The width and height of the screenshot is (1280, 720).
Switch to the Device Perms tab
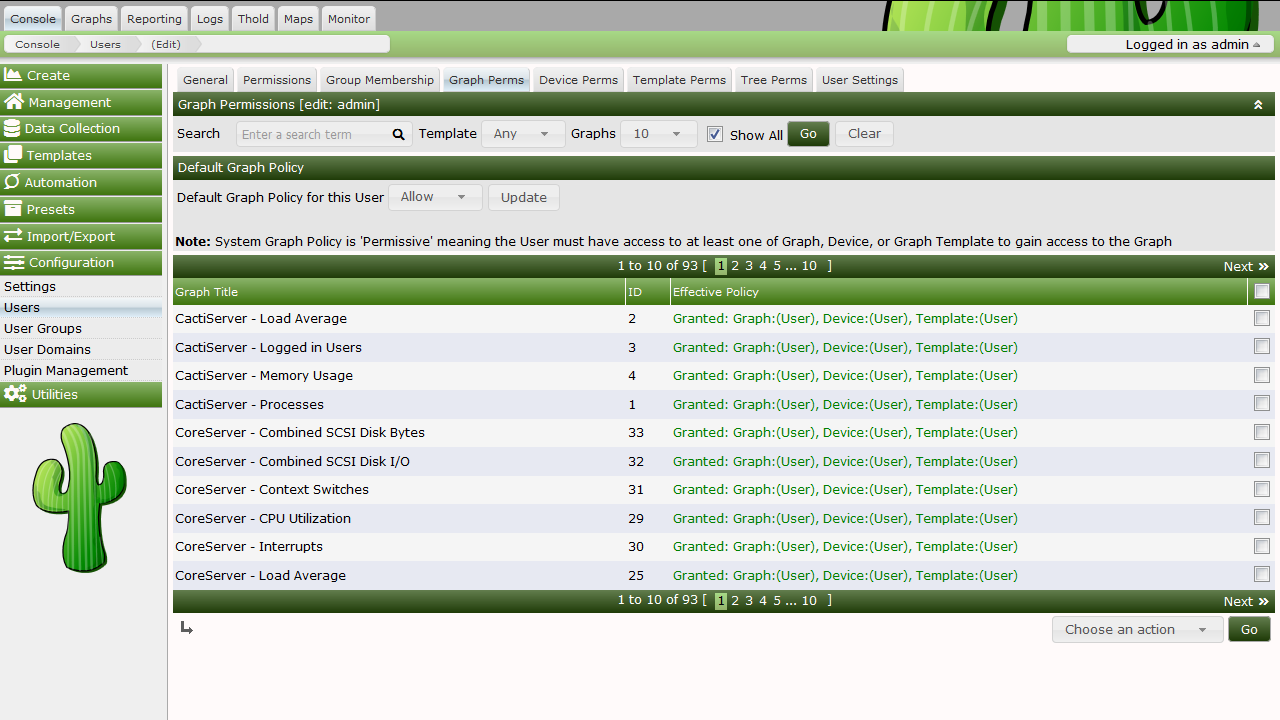[x=579, y=80]
